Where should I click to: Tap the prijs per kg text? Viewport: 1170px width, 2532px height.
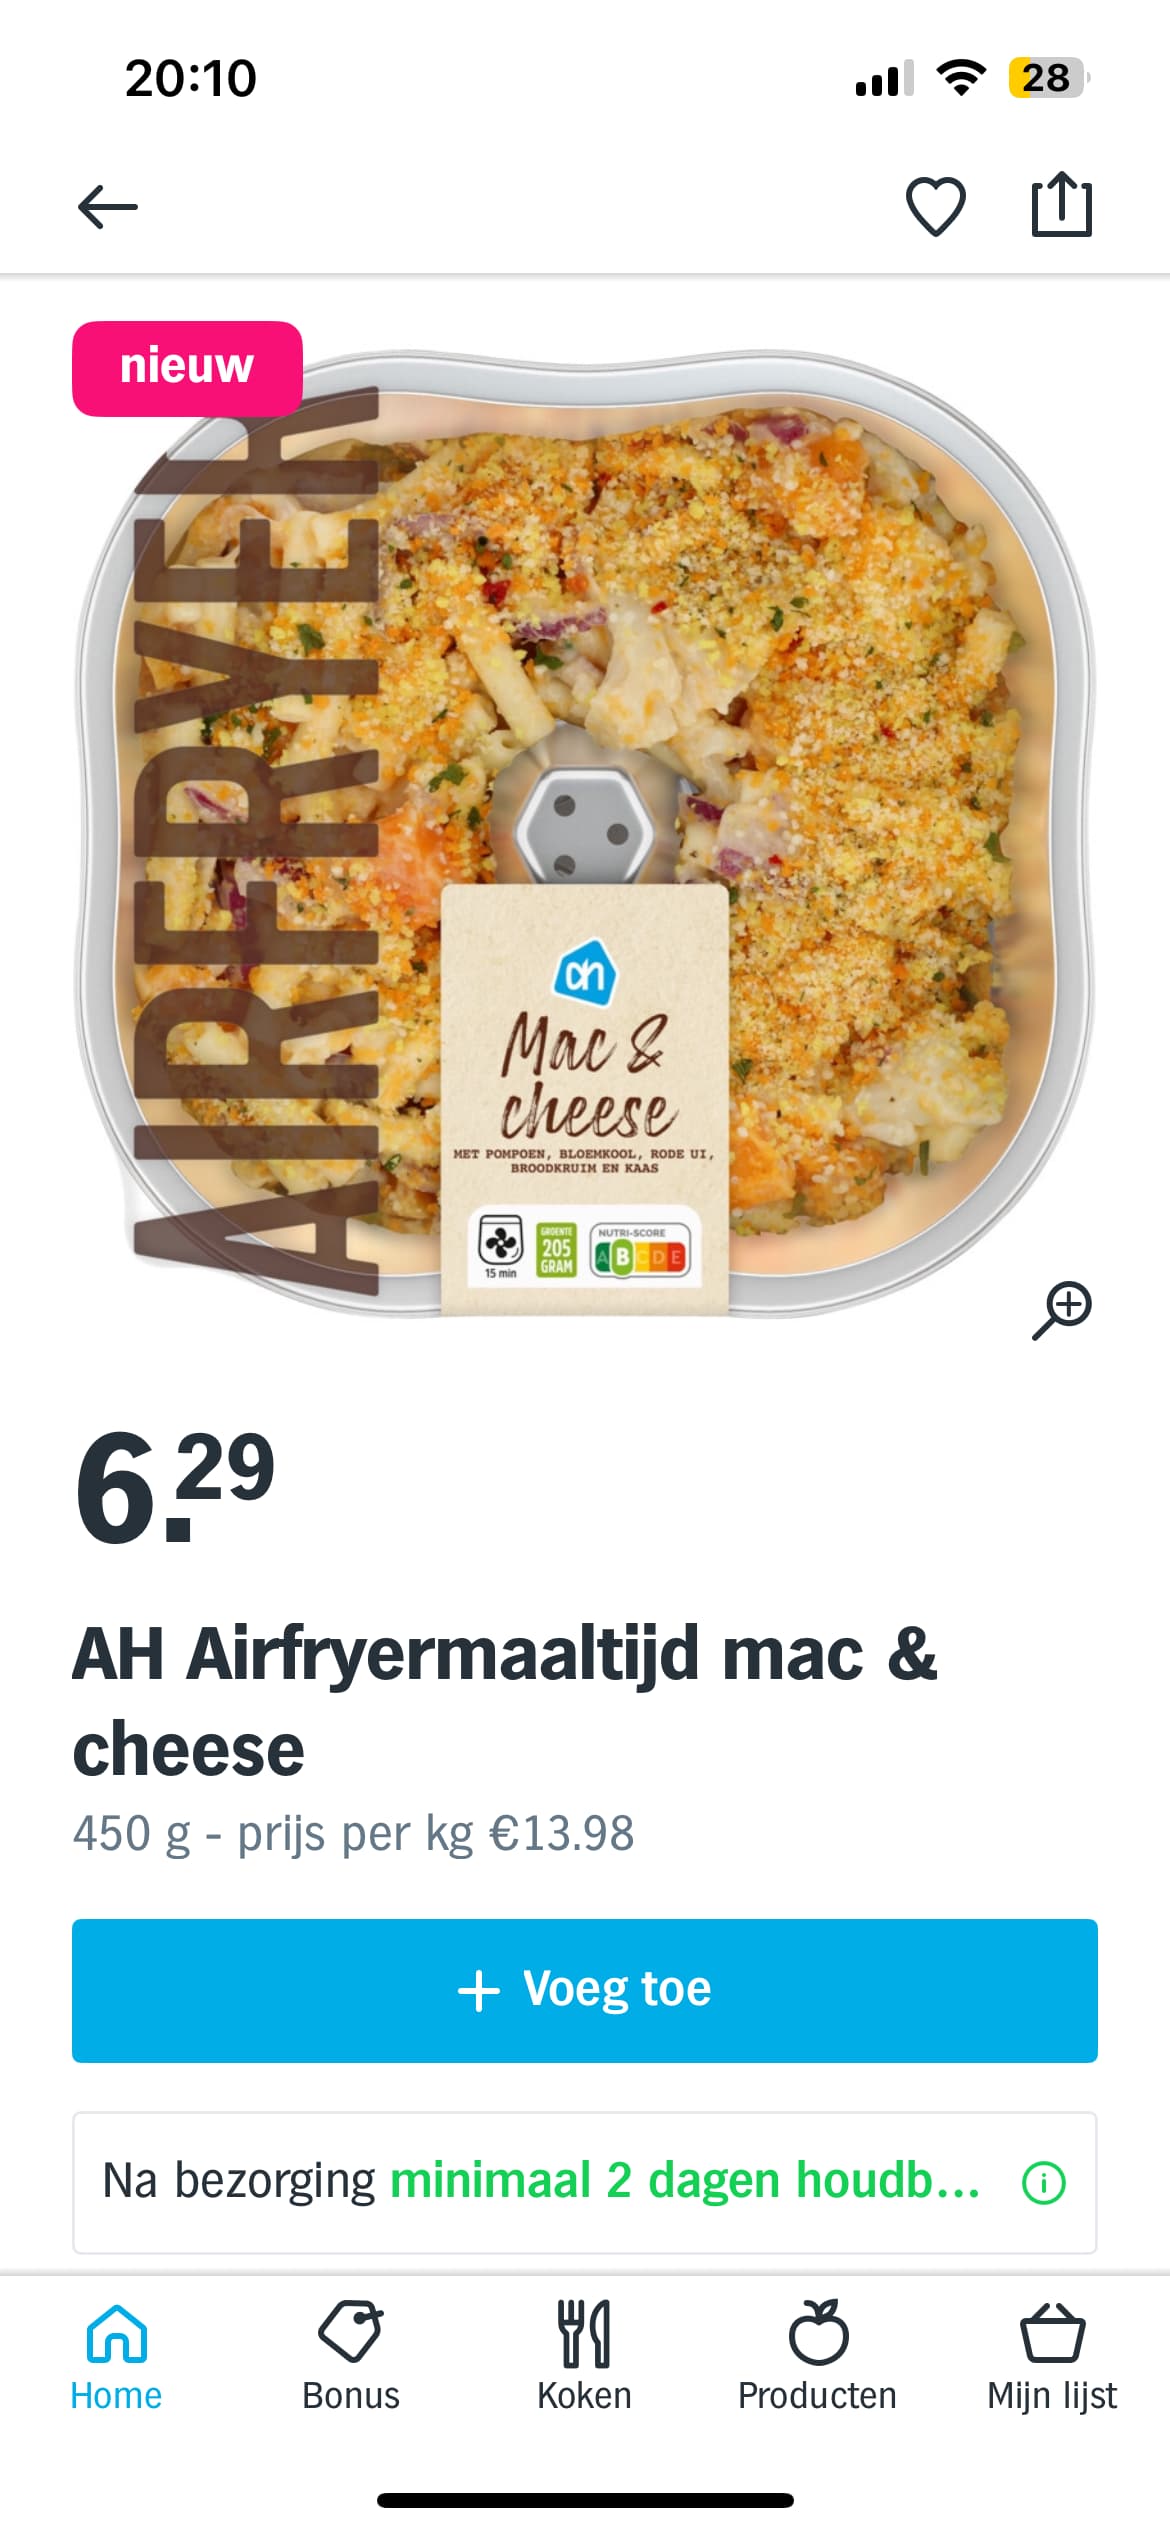(x=435, y=1834)
